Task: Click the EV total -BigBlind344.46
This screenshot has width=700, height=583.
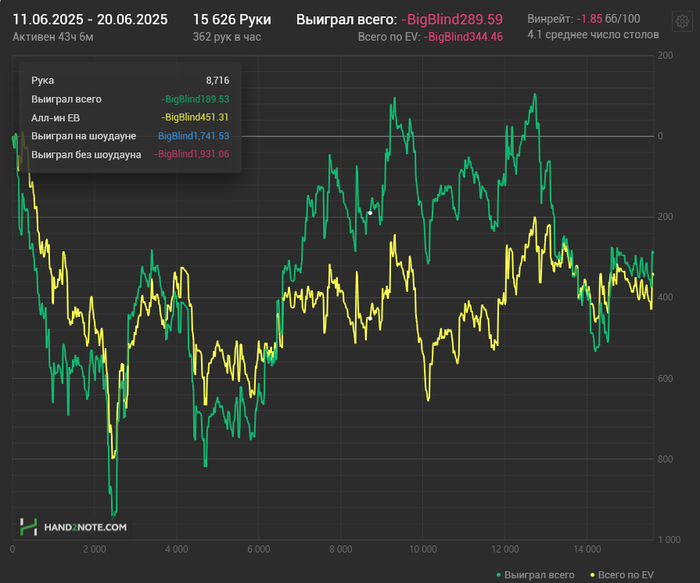Action: click(463, 36)
